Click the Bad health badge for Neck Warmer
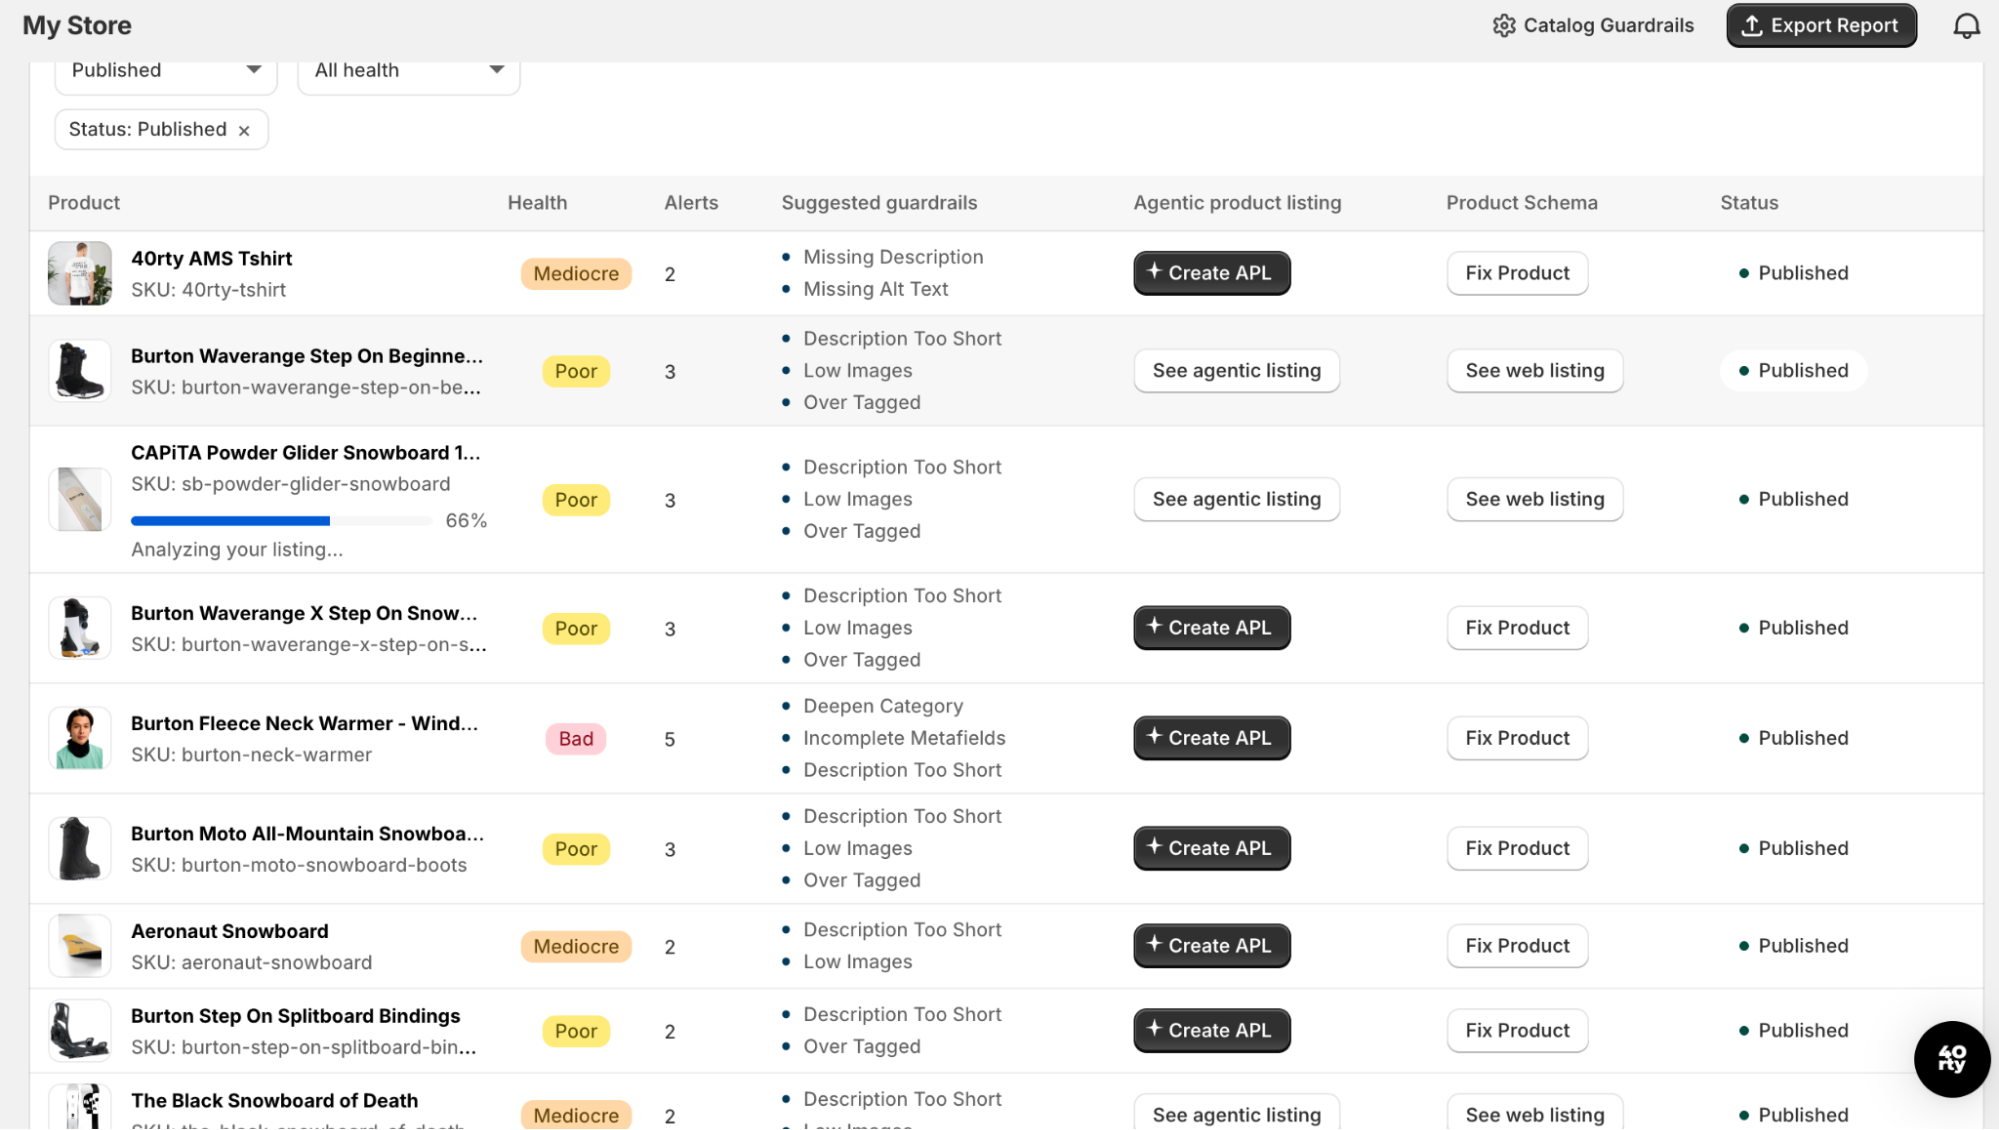Viewport: 1999px width, 1130px height. click(x=576, y=739)
